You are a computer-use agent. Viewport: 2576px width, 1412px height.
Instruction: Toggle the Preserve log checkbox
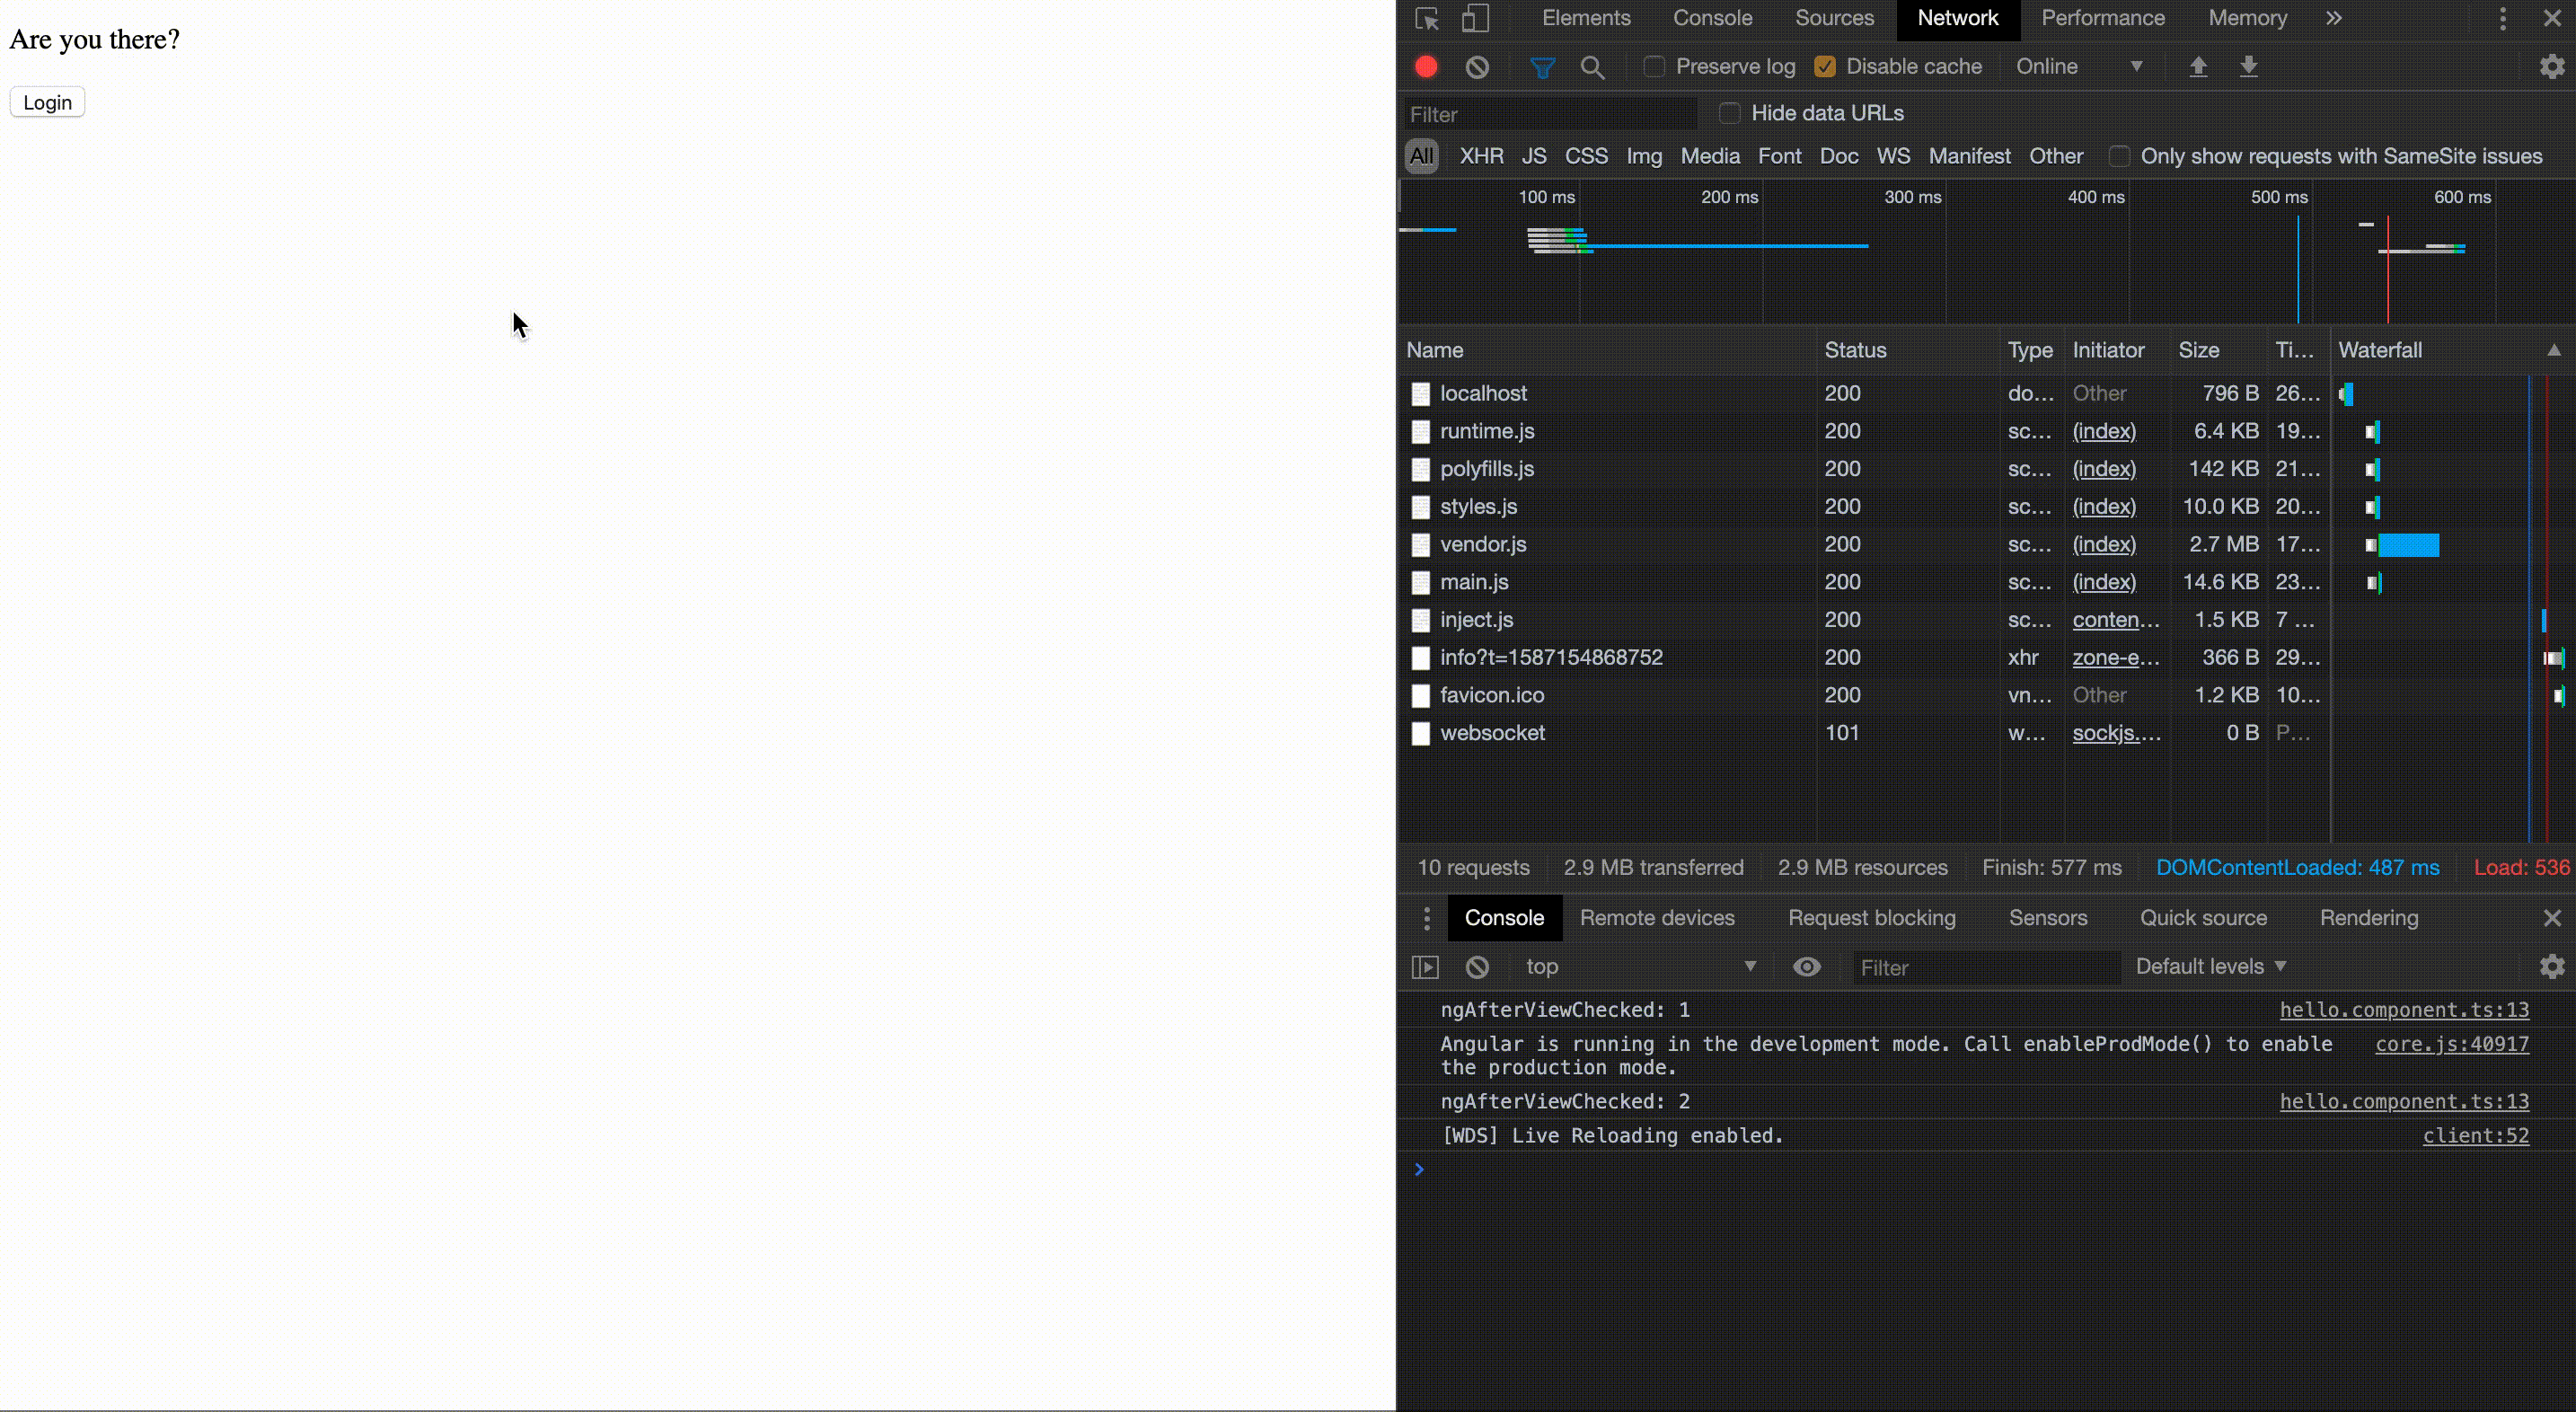point(1653,66)
